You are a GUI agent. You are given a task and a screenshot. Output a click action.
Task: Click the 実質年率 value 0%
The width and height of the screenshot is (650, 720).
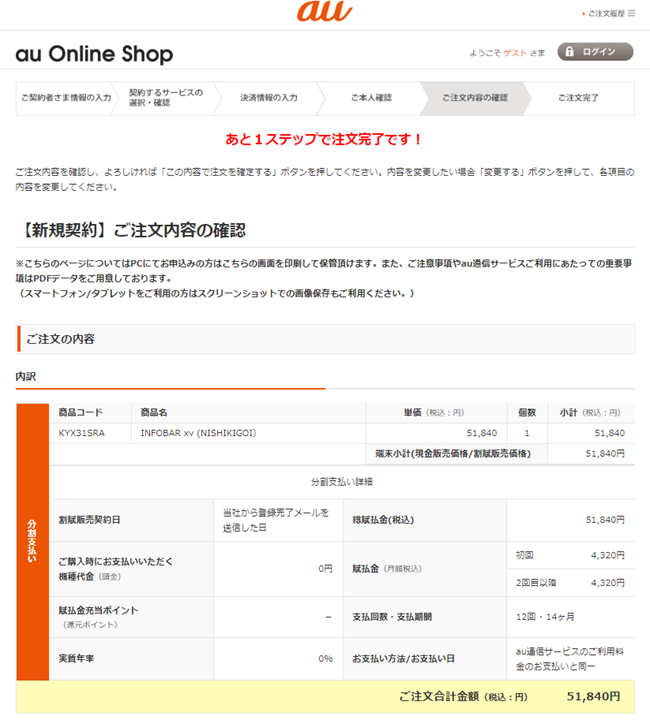click(x=325, y=658)
